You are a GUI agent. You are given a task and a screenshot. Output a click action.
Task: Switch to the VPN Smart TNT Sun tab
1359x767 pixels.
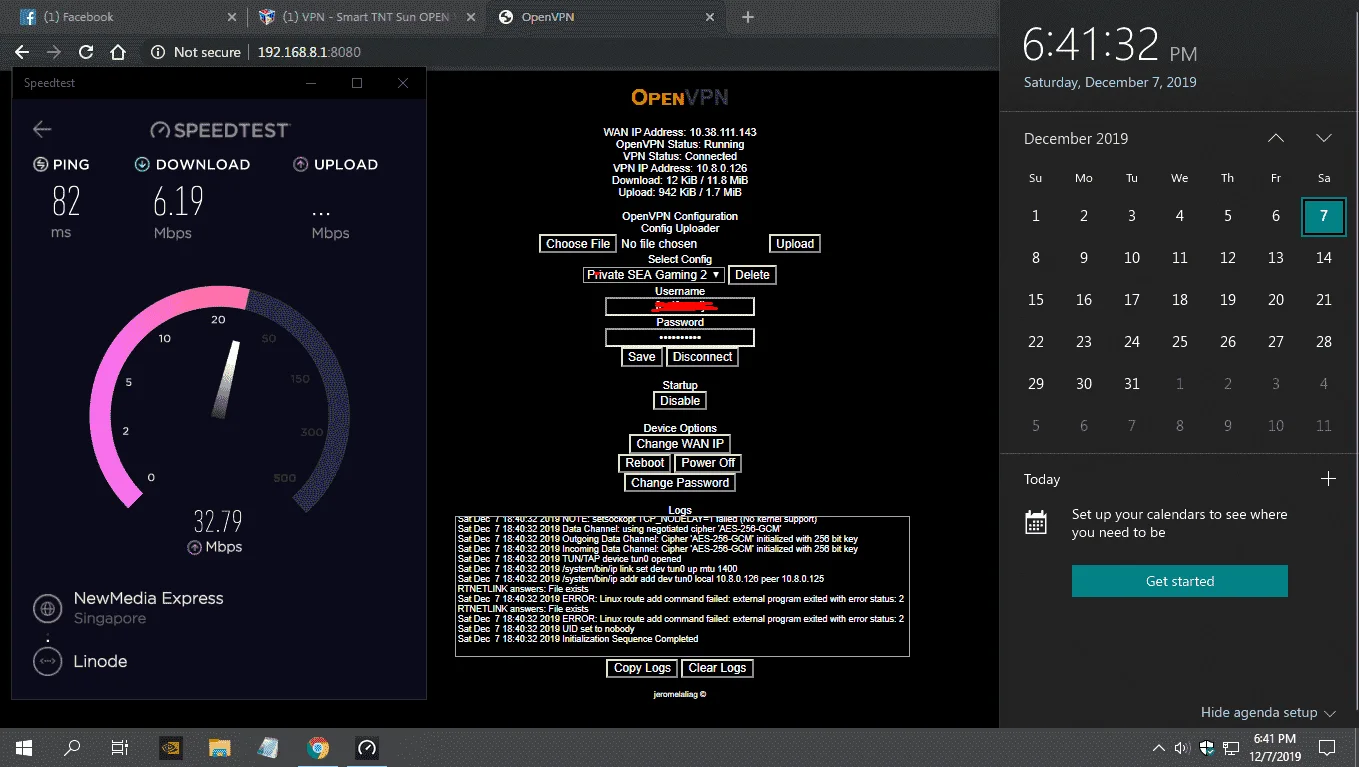point(365,17)
